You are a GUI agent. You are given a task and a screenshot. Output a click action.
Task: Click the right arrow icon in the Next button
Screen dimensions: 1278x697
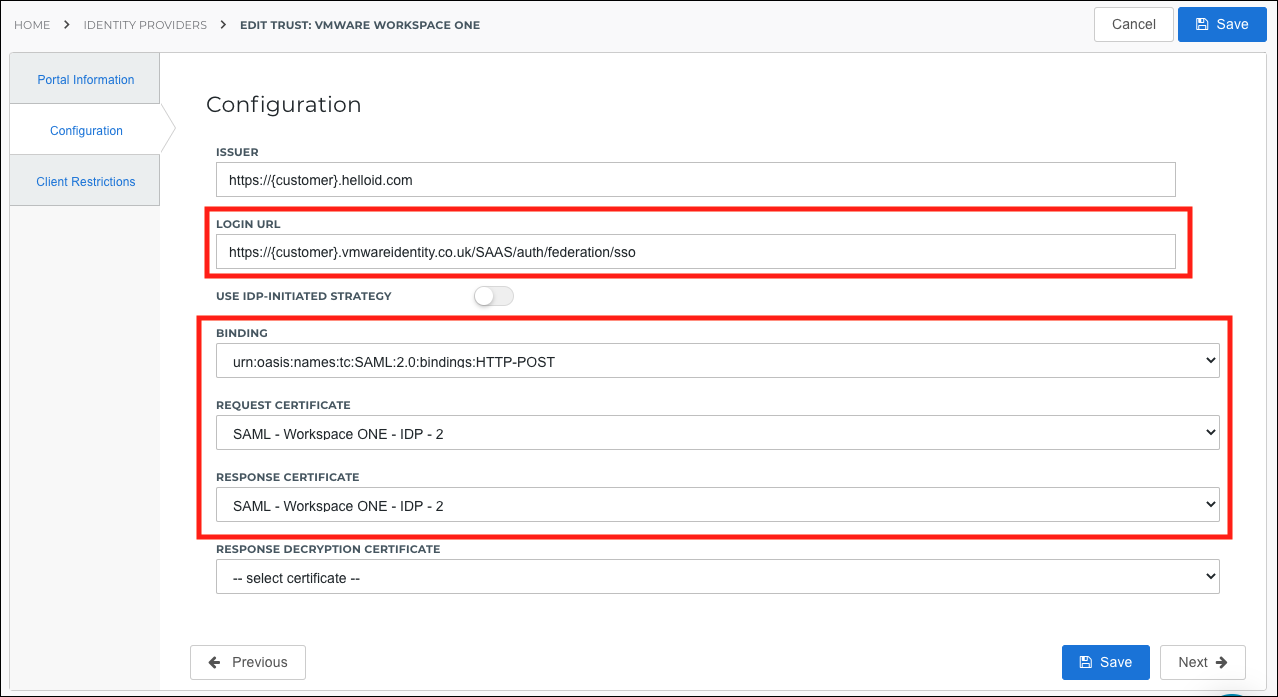1222,662
